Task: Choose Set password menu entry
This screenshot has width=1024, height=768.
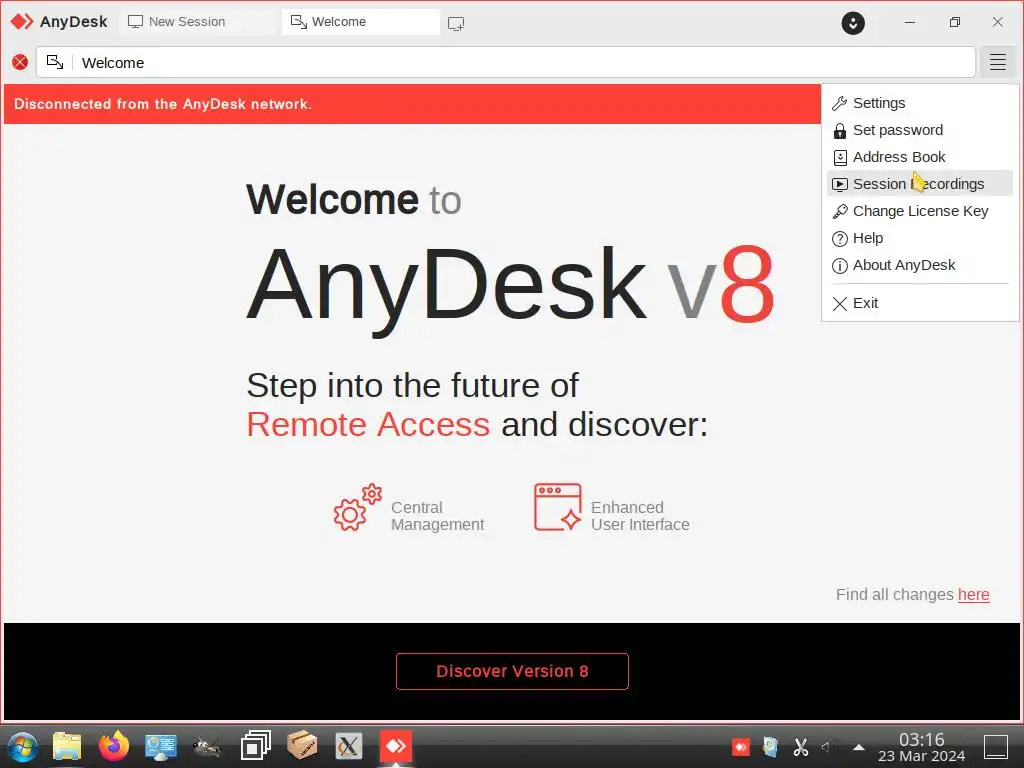Action: pos(920,130)
